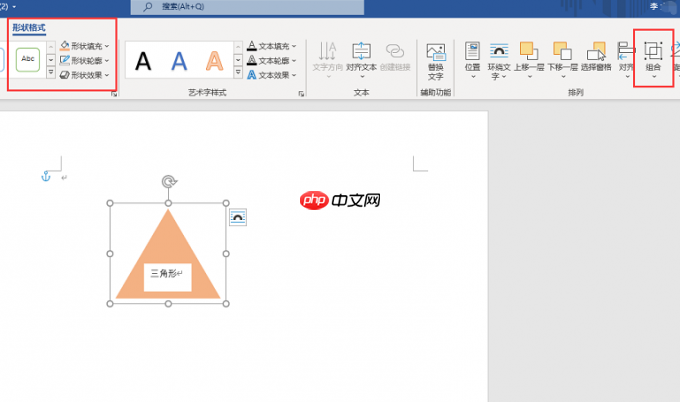Open the 形状格式 ribbon tab
This screenshot has width=680, height=402.
point(29,28)
